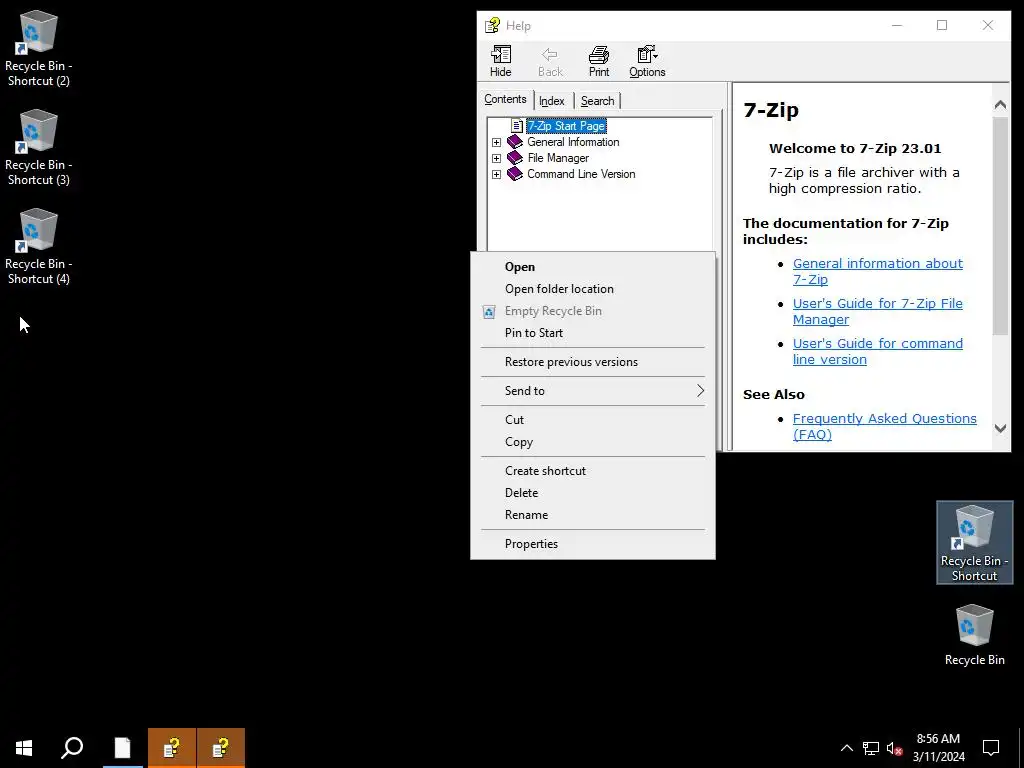1024x768 pixels.
Task: Click the network tray icon
Action: click(871, 748)
